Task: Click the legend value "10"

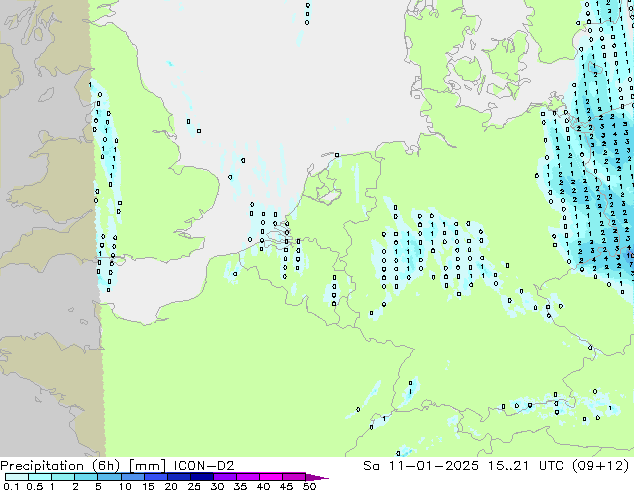Action: coord(125,486)
